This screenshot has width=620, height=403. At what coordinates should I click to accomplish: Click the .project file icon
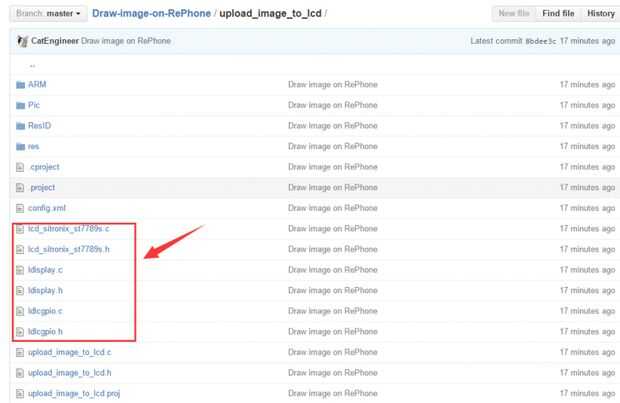(x=20, y=188)
